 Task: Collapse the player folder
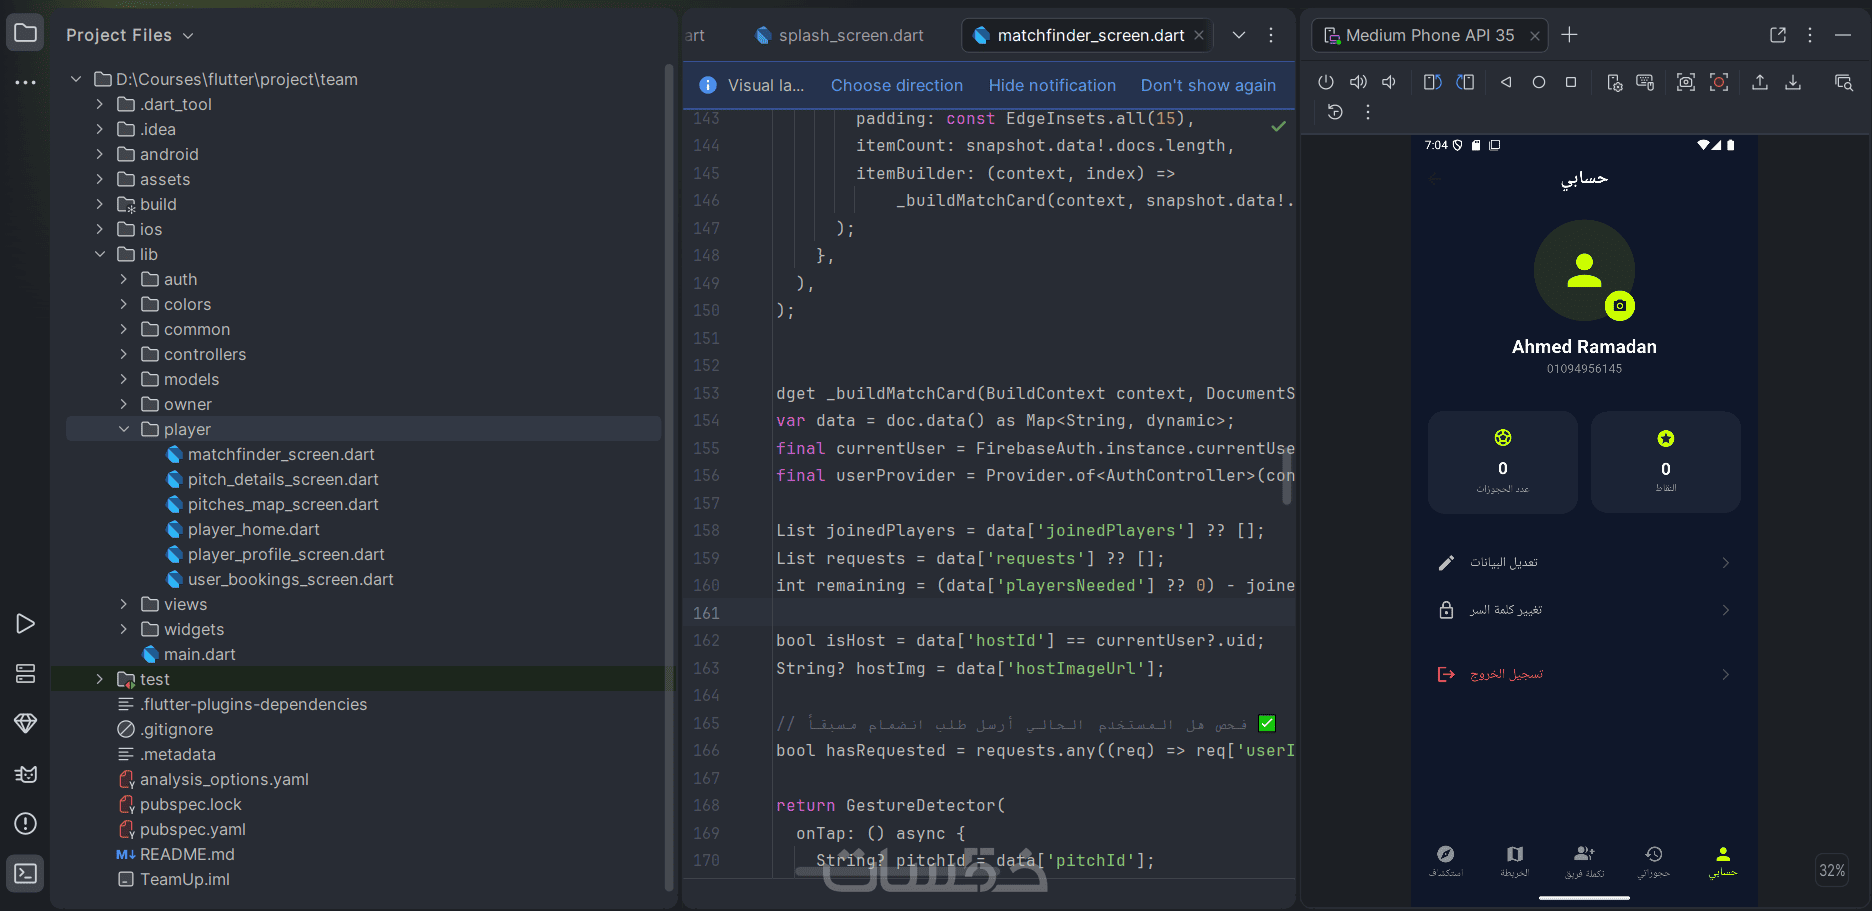coord(124,429)
